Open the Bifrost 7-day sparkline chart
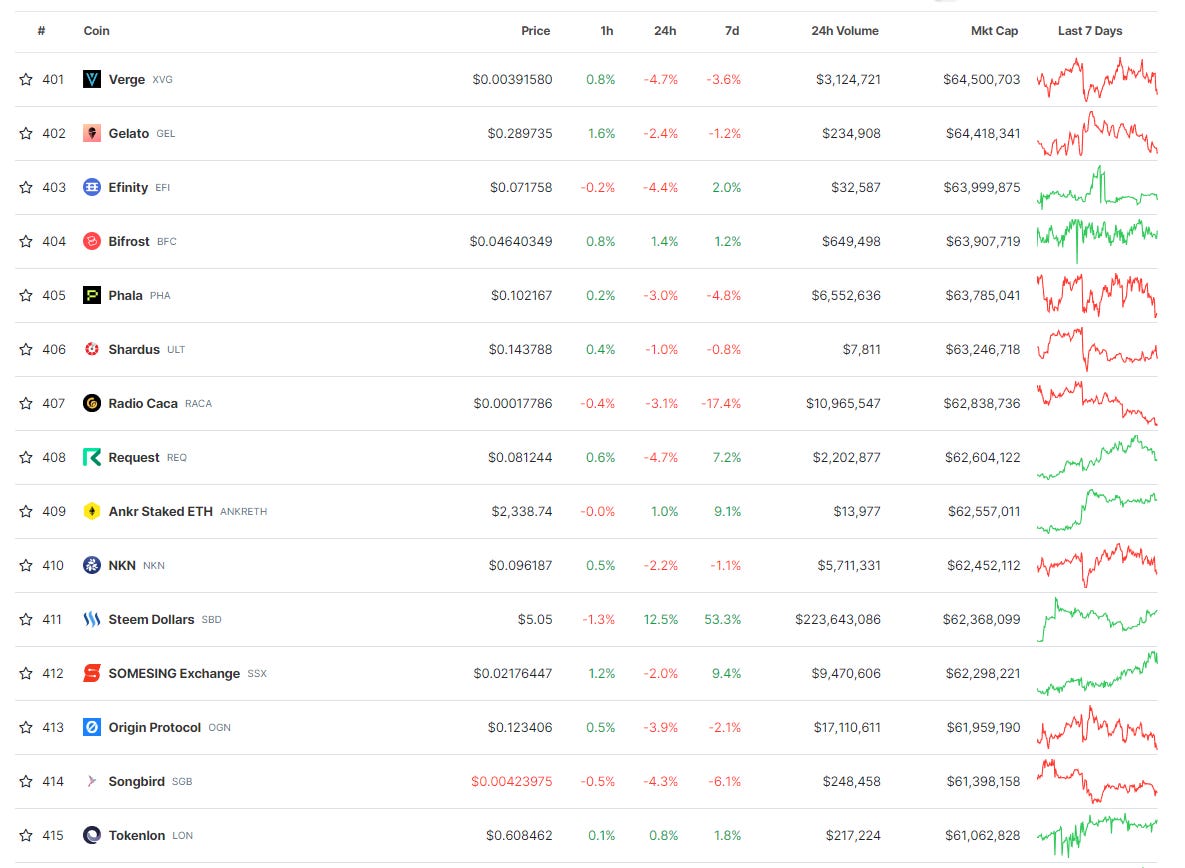This screenshot has height=868, width=1185. tap(1097, 241)
